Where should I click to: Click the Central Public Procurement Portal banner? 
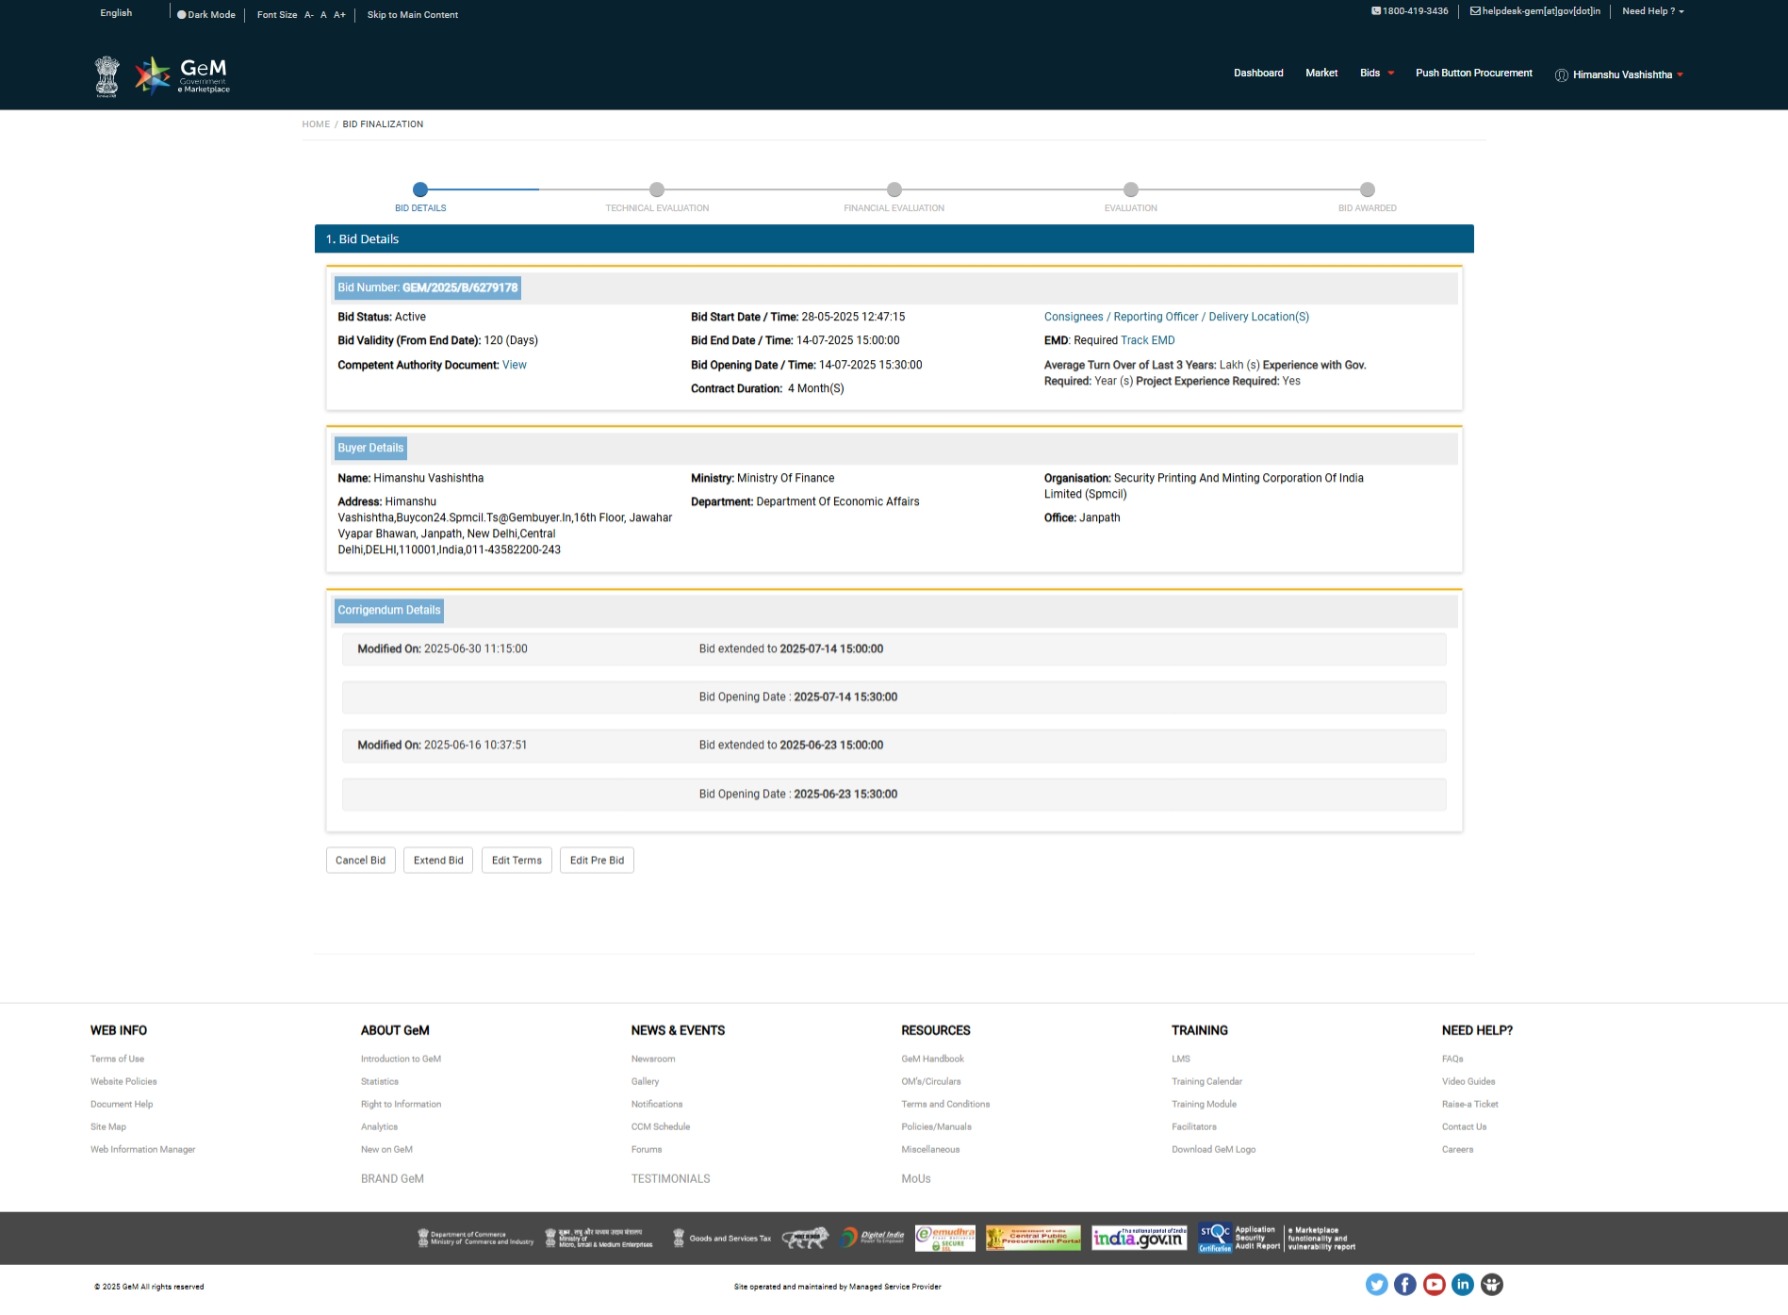[x=1033, y=1238]
